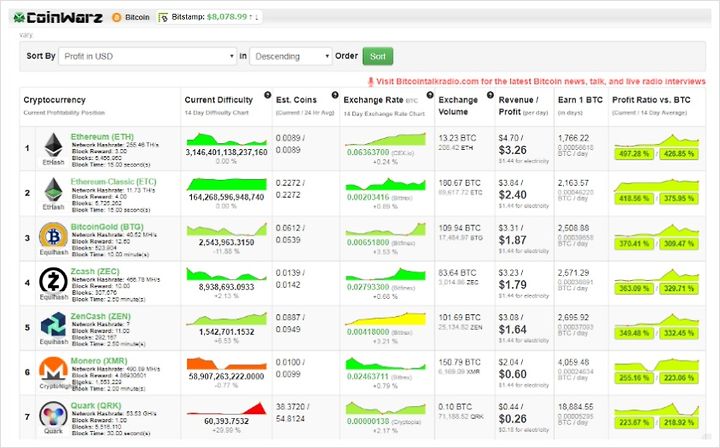The width and height of the screenshot is (720, 448).
Task: Click Zcash exchange rate 0.02793300
Action: point(368,287)
